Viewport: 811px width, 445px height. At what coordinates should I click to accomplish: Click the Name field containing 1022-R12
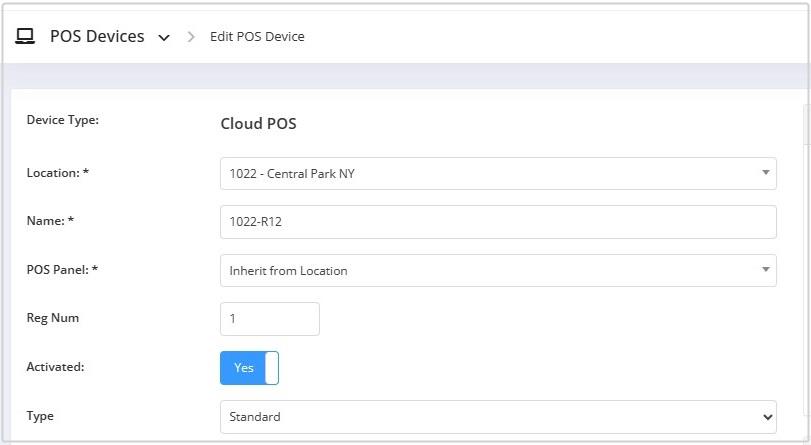[498, 222]
